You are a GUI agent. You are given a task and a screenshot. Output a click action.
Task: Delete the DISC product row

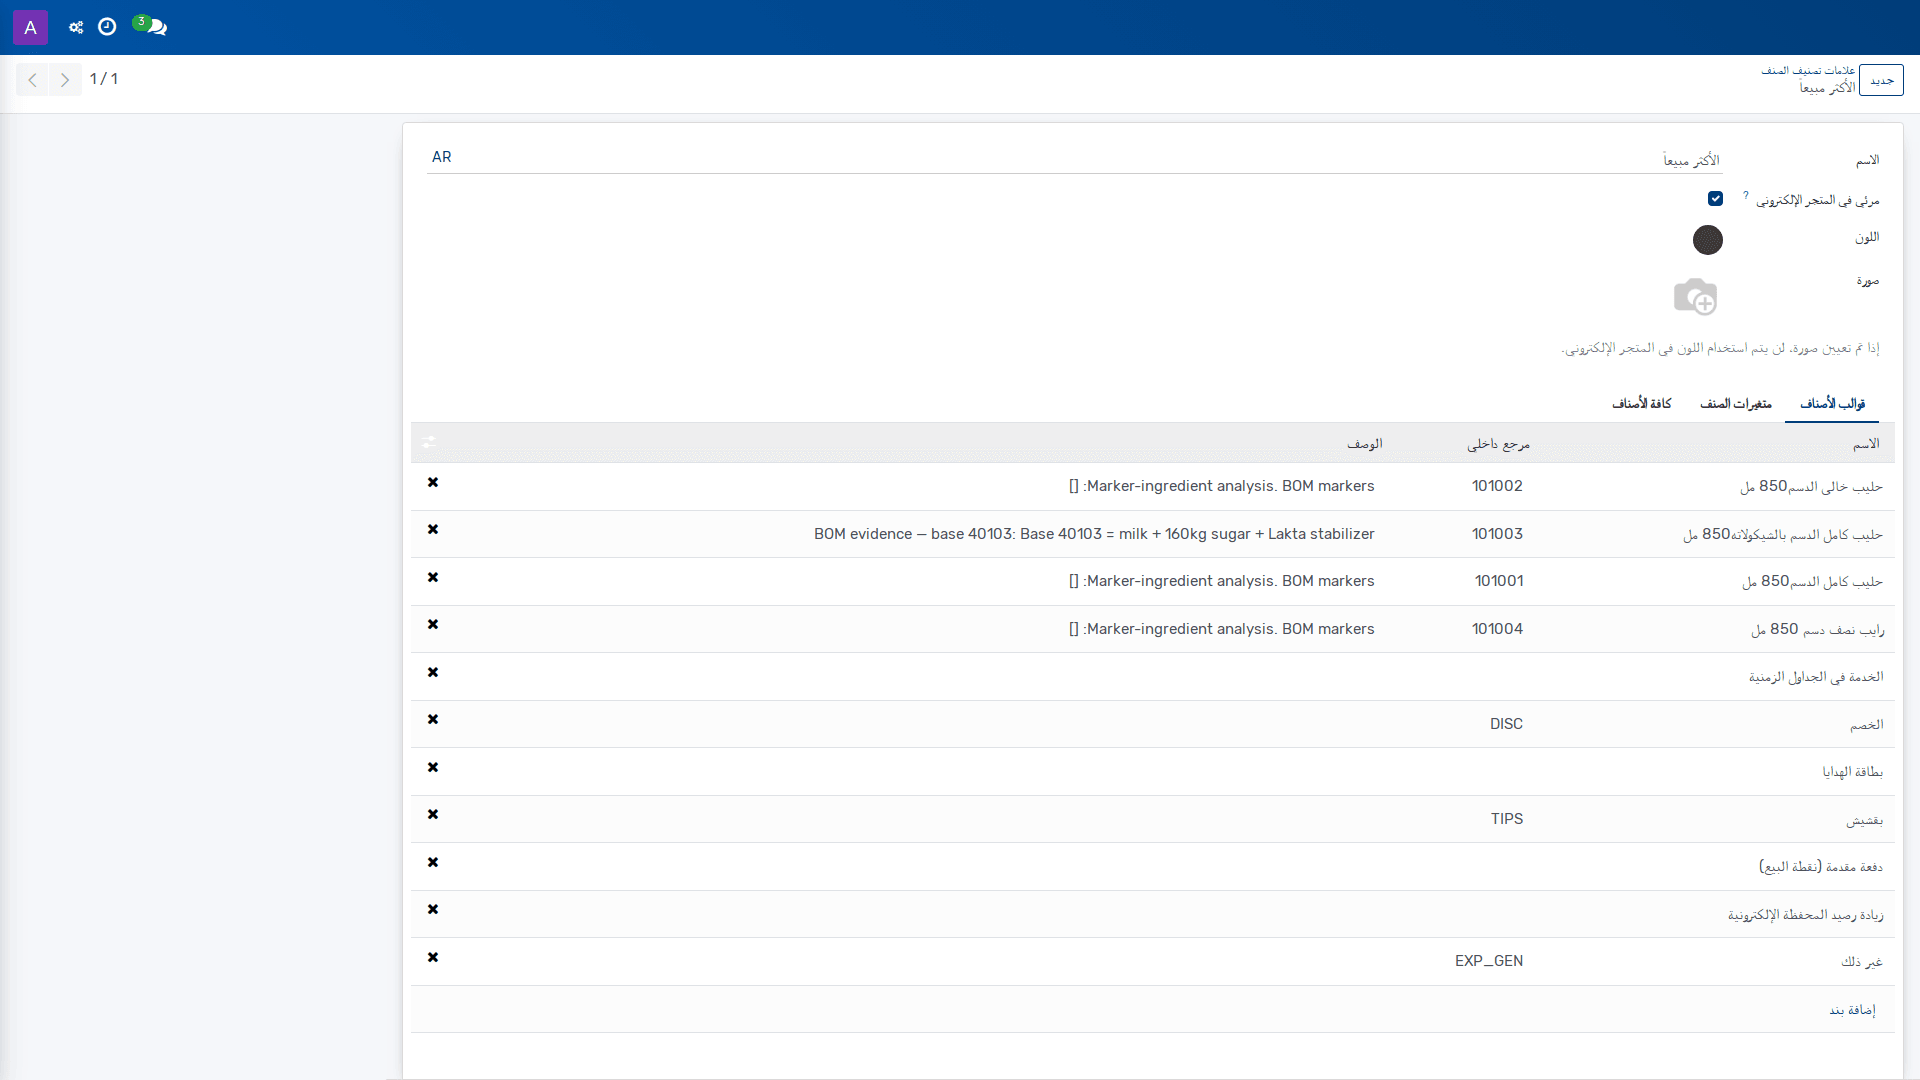coord(433,719)
